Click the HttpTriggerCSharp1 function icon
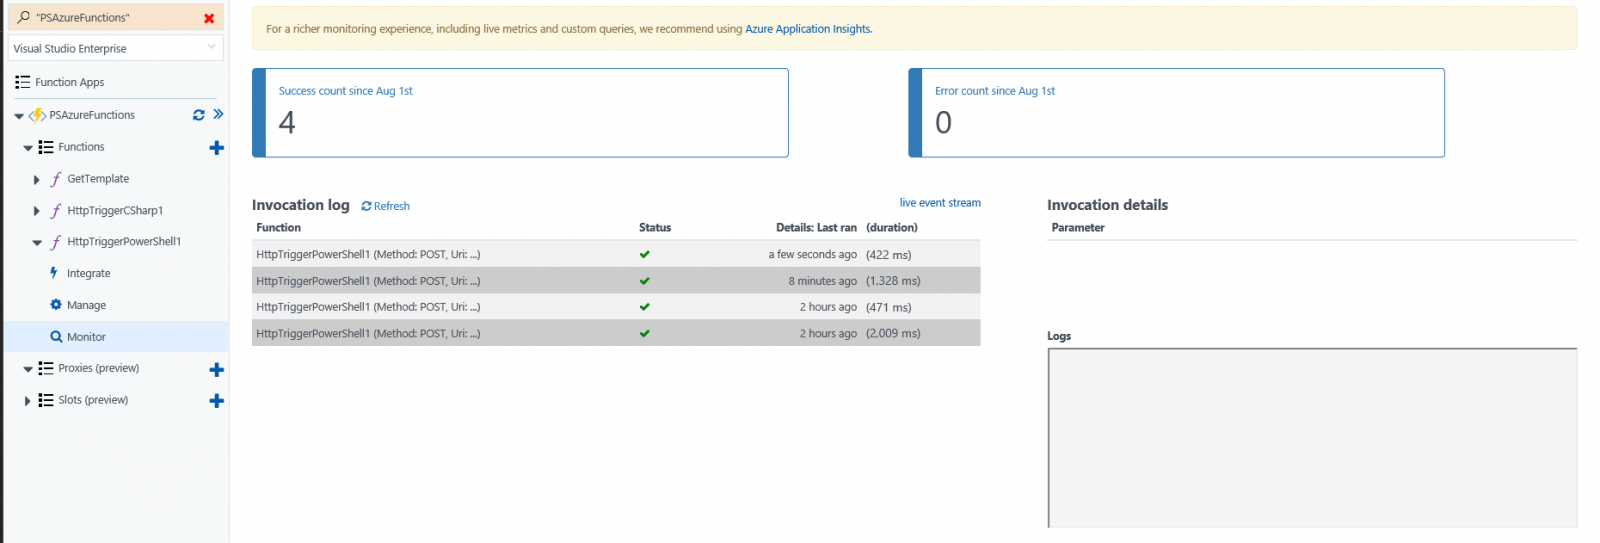The image size is (1600, 543). tap(56, 211)
